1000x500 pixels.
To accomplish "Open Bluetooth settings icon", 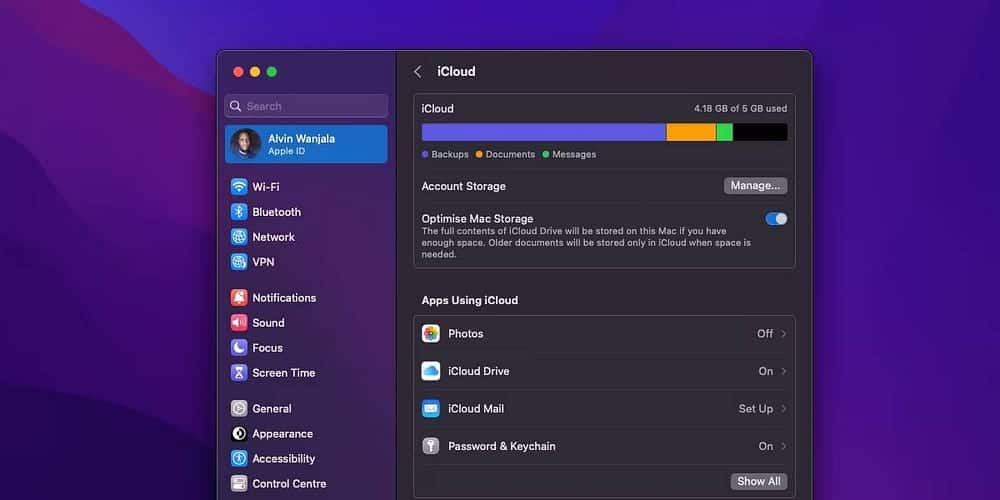I will pyautogui.click(x=239, y=212).
